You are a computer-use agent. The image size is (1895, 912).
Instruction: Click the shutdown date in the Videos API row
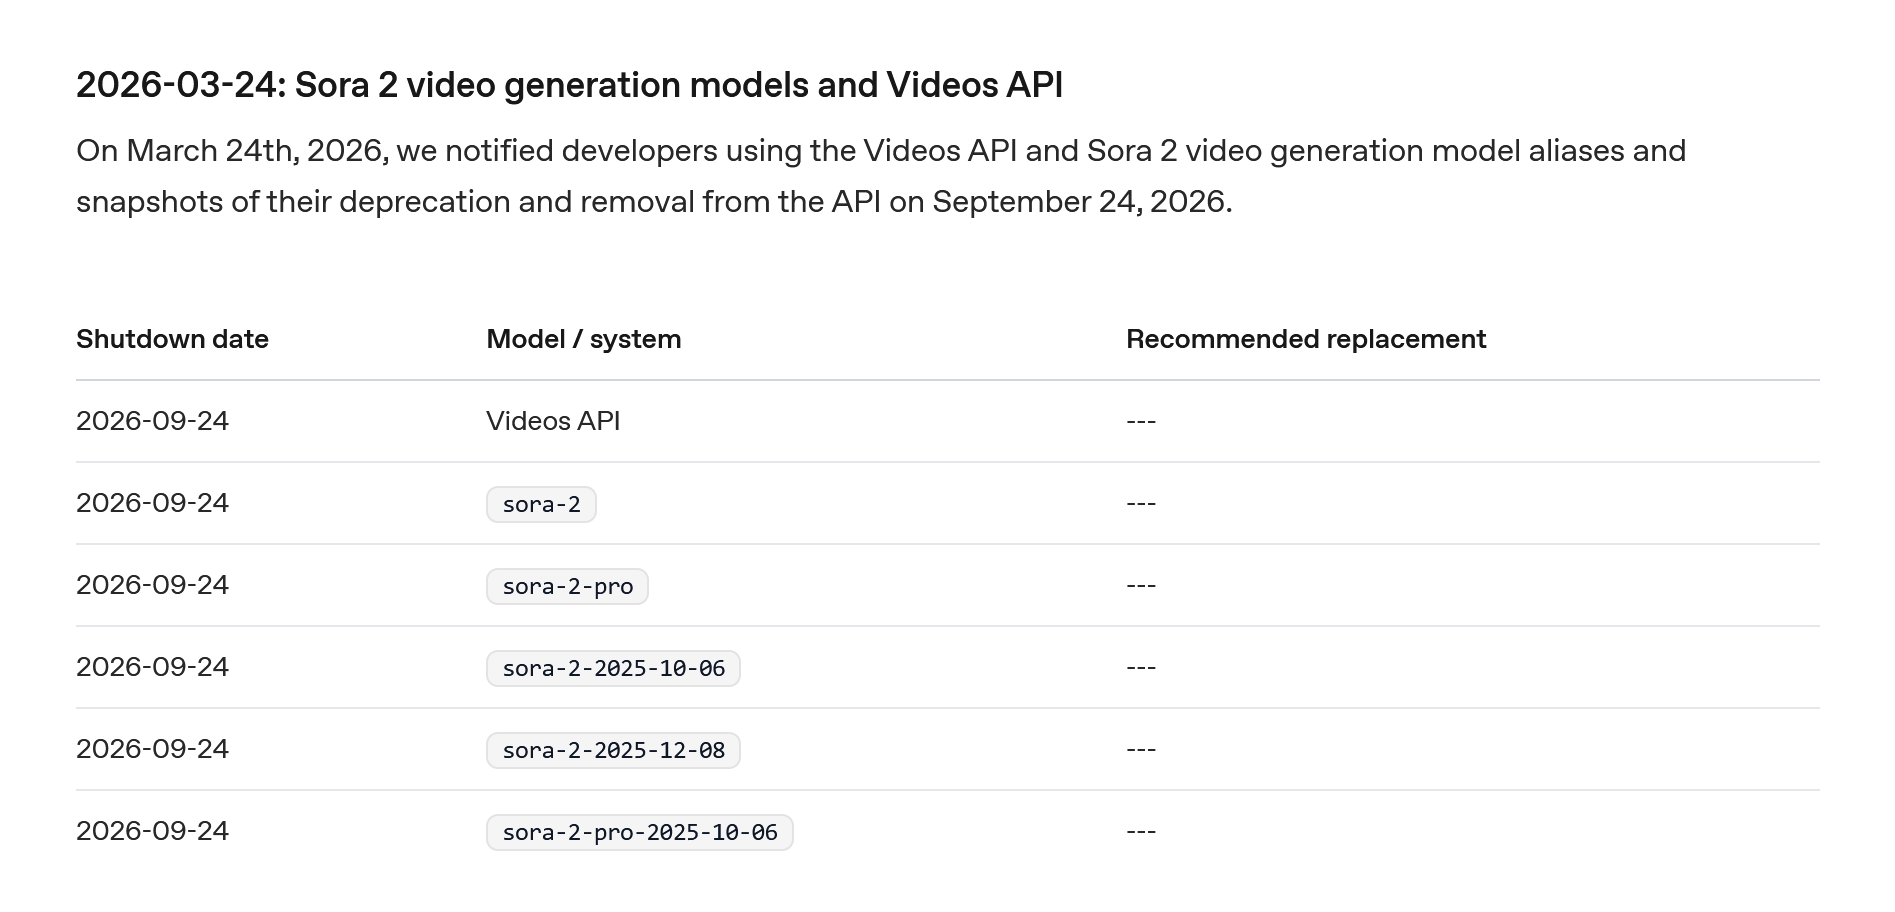coord(152,421)
